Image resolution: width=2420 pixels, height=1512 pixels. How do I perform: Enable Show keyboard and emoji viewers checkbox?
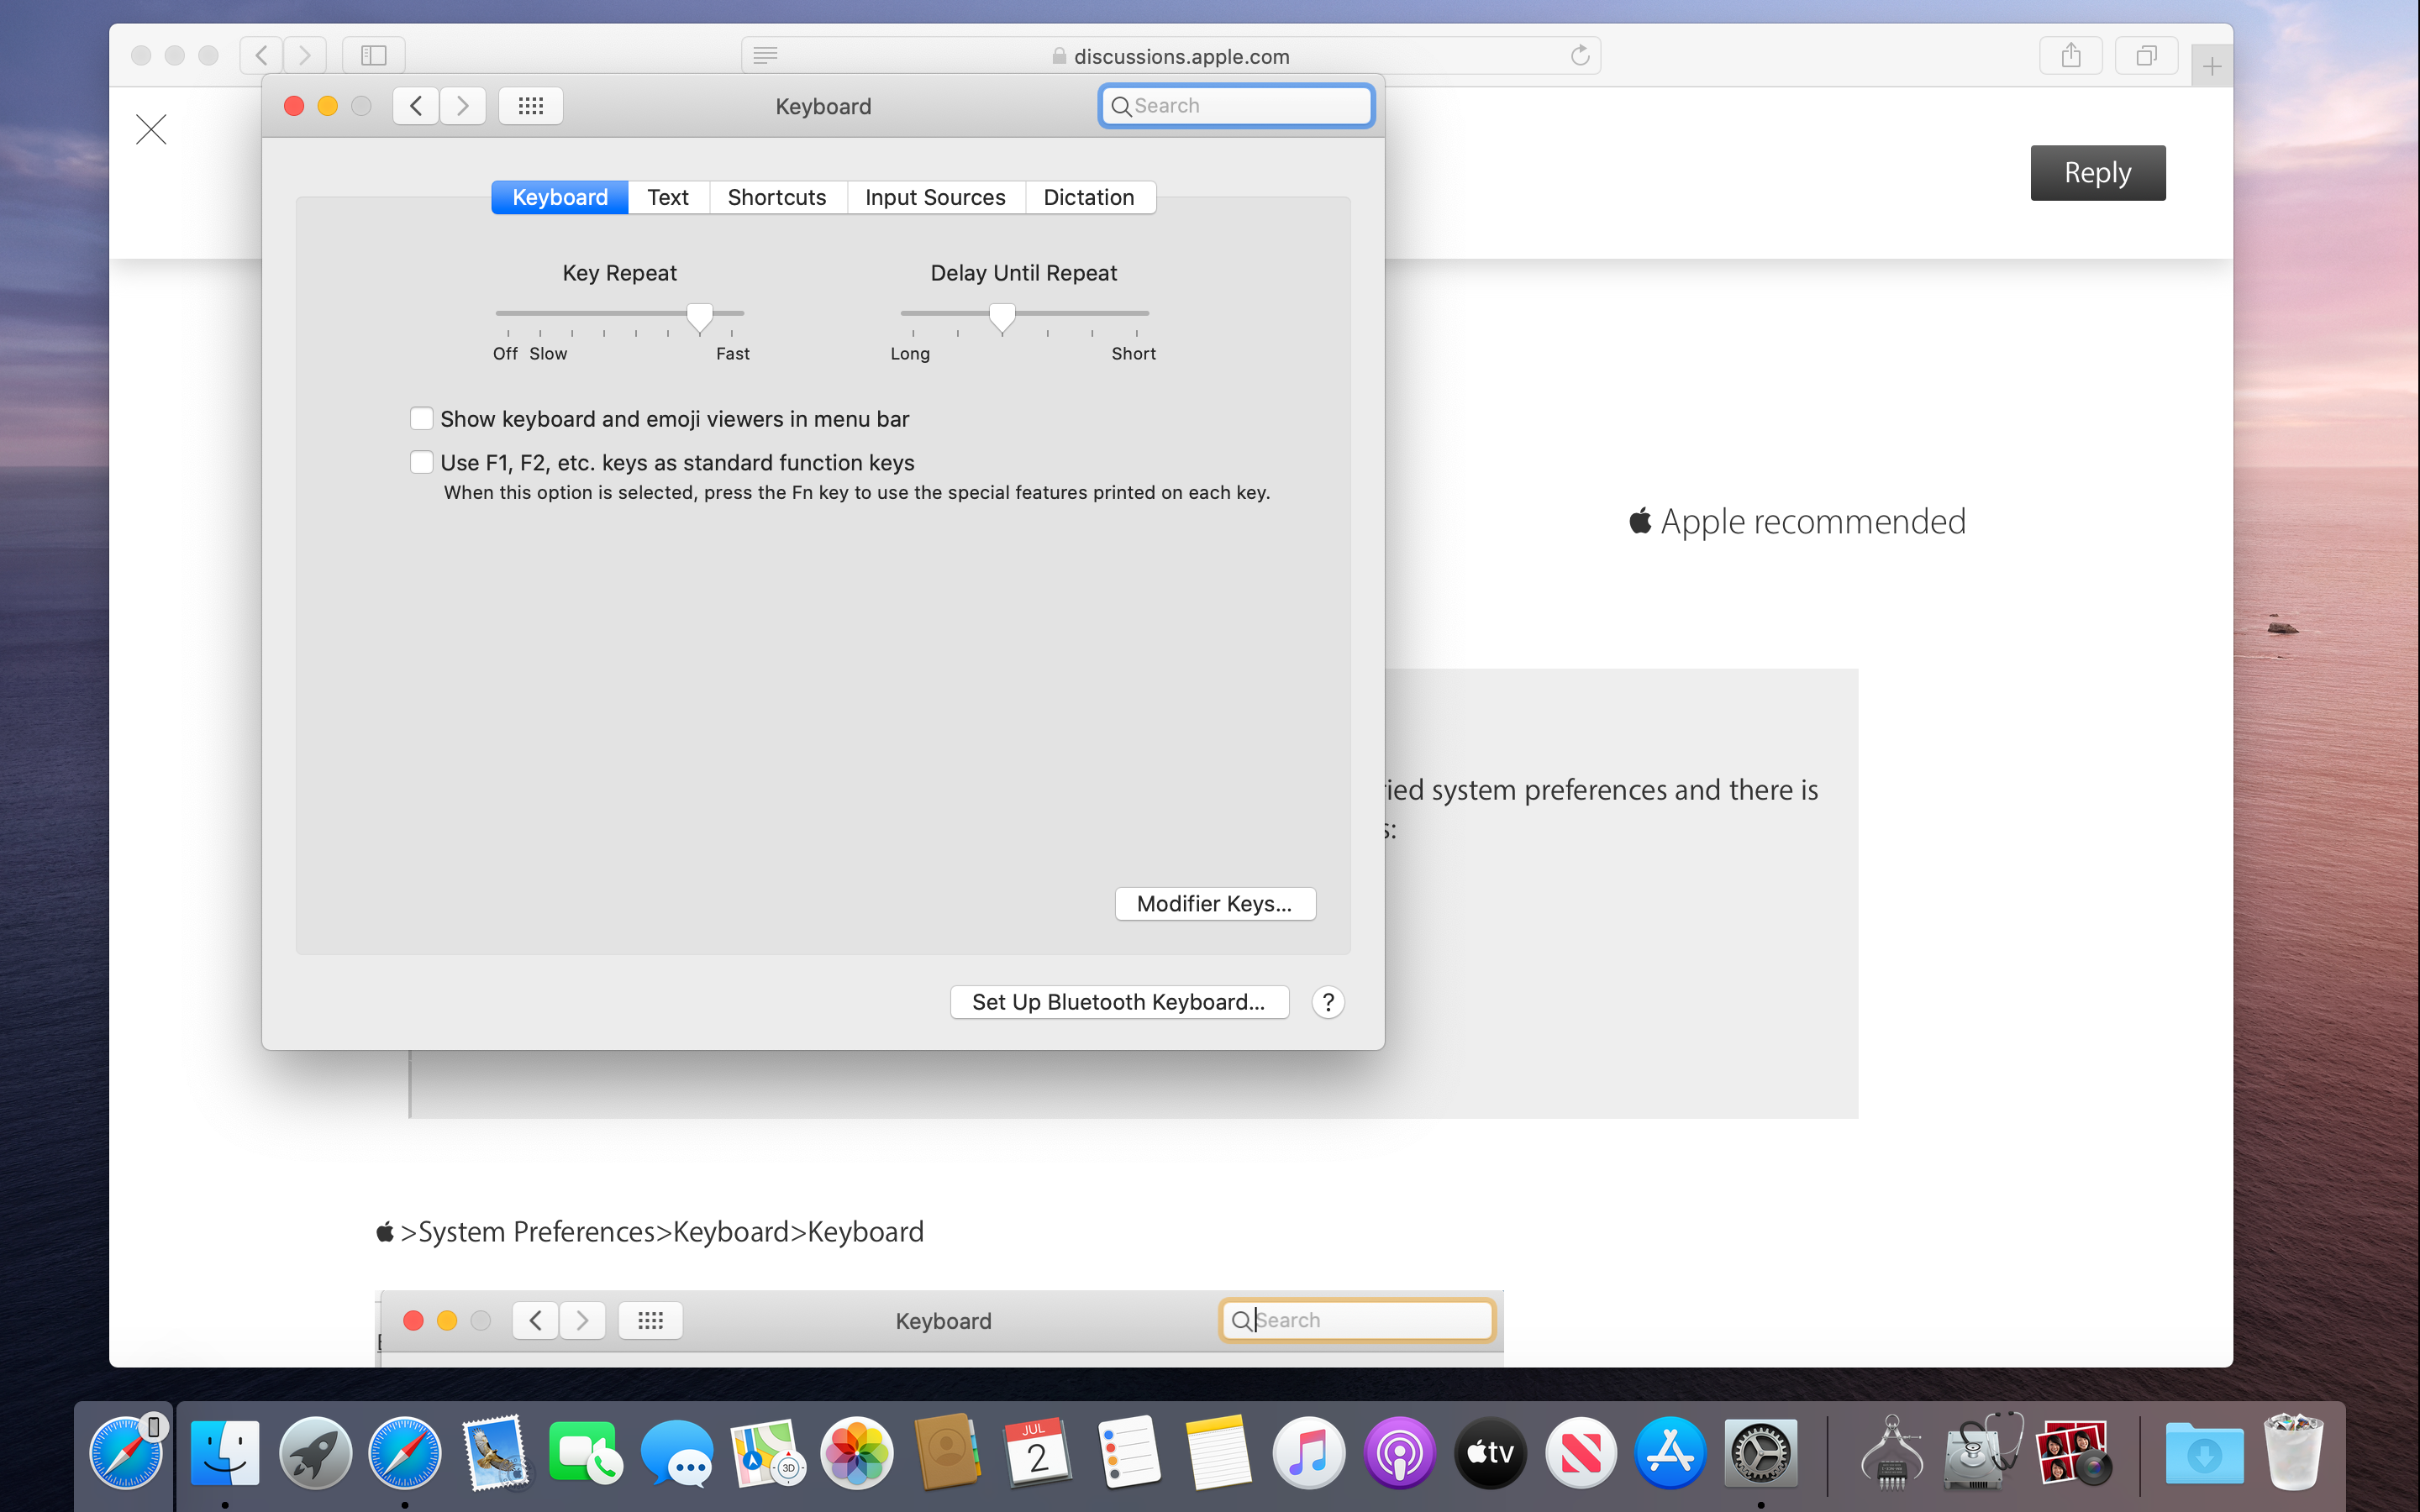click(x=422, y=418)
